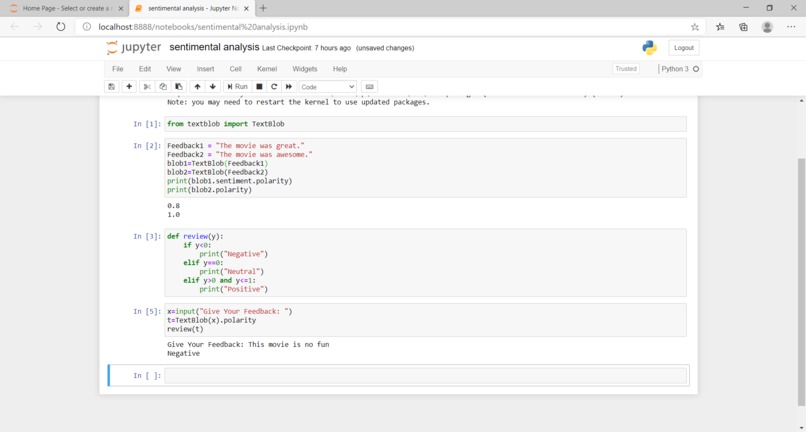Switch to the Home Page browser tab
This screenshot has height=432, width=806.
click(67, 8)
